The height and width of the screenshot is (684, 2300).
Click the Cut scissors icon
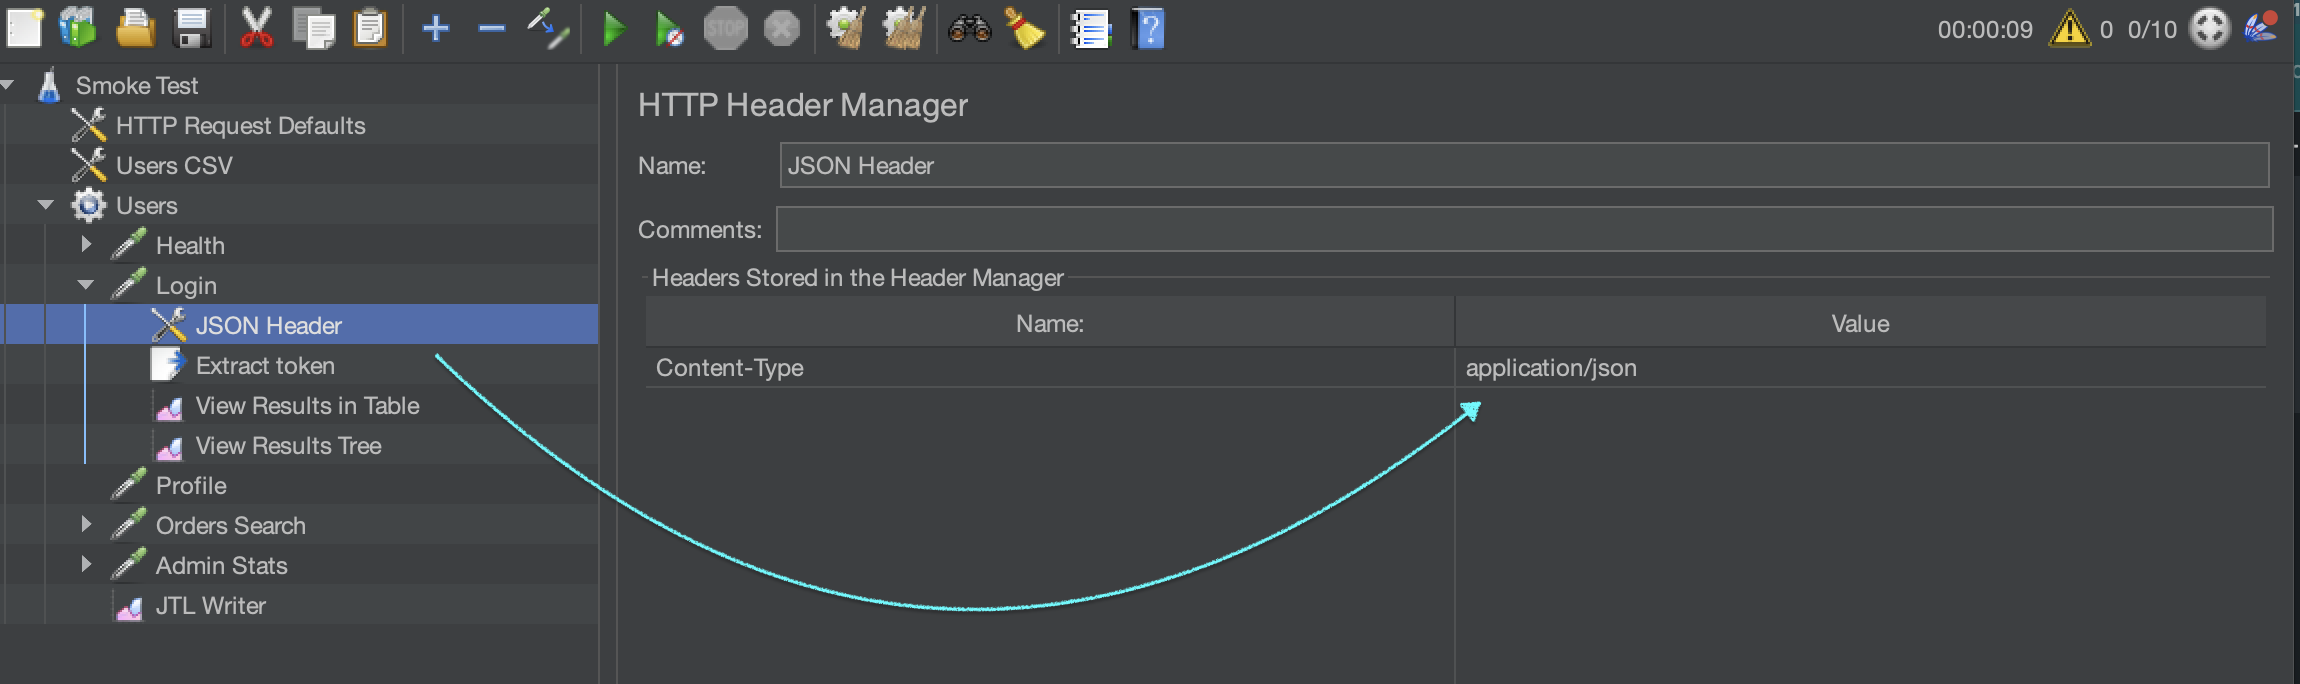pos(256,29)
